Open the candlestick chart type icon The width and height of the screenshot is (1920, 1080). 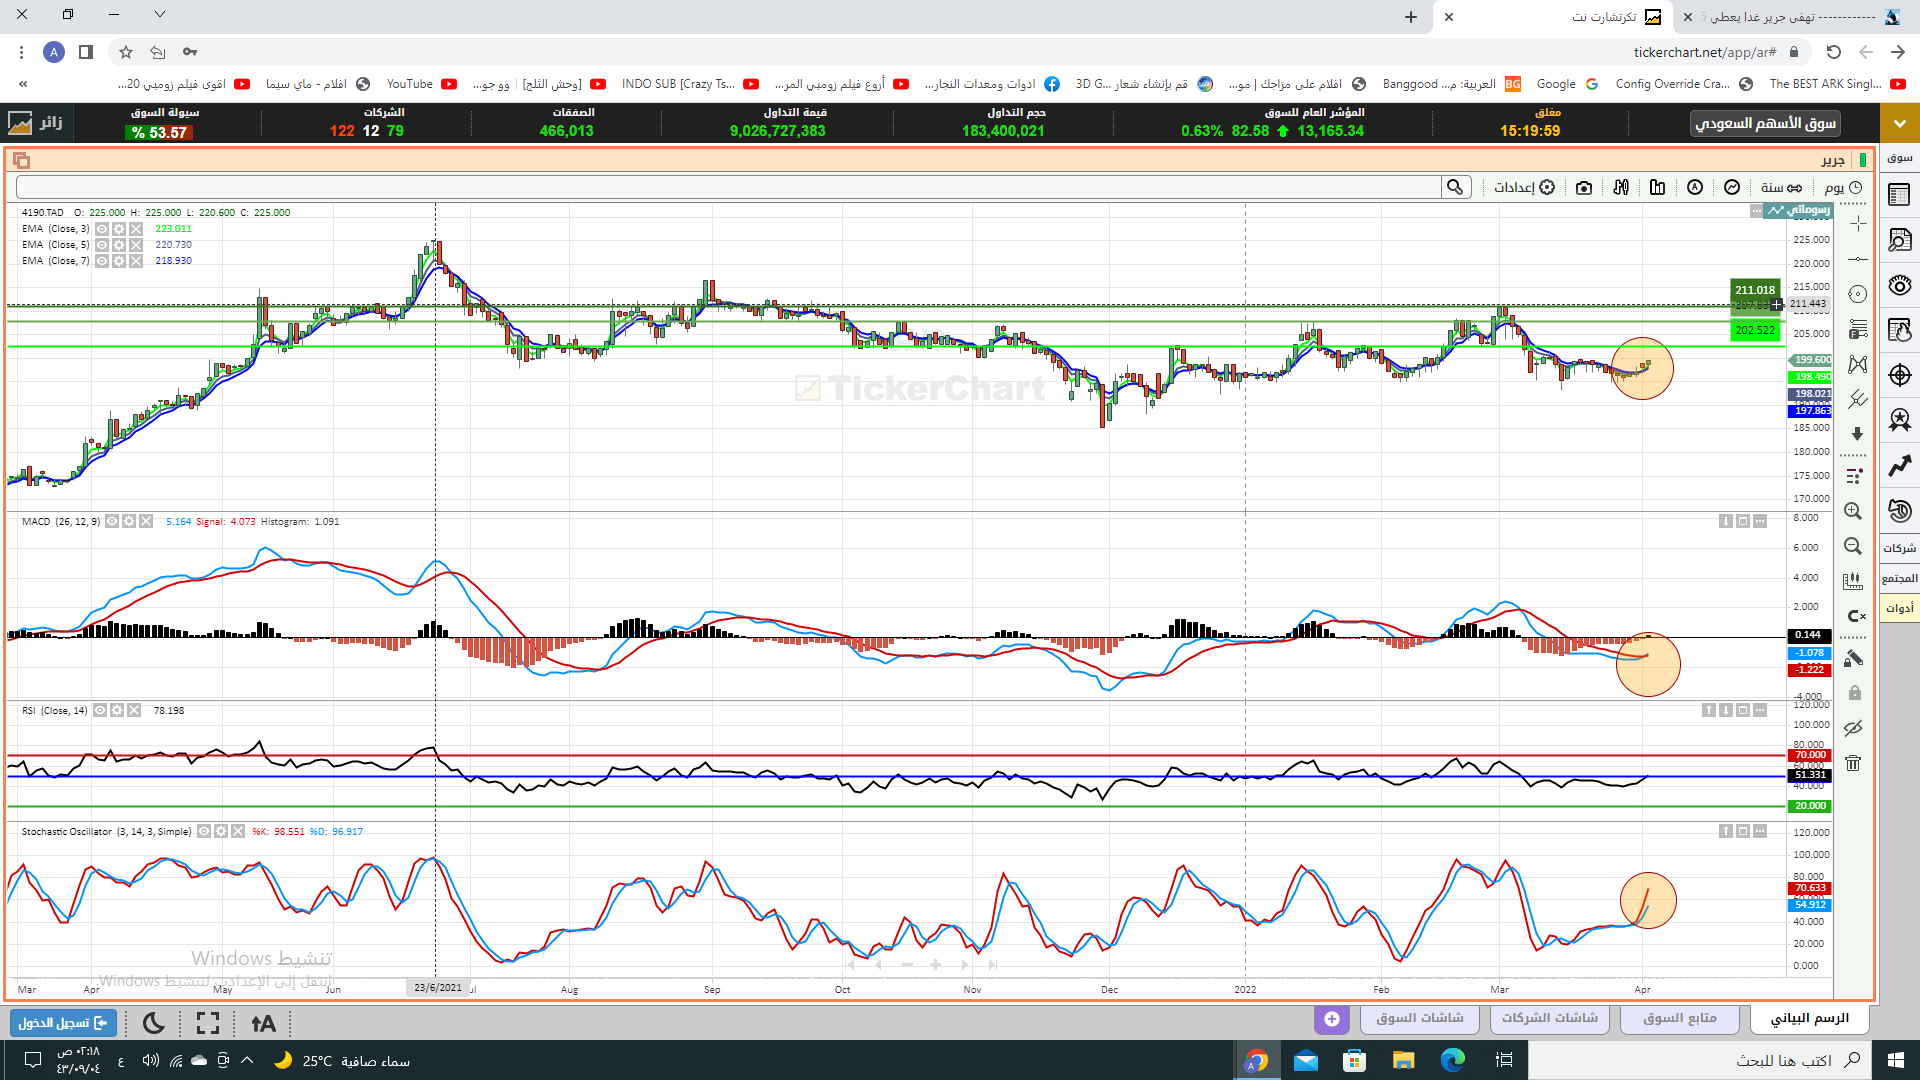point(1621,188)
